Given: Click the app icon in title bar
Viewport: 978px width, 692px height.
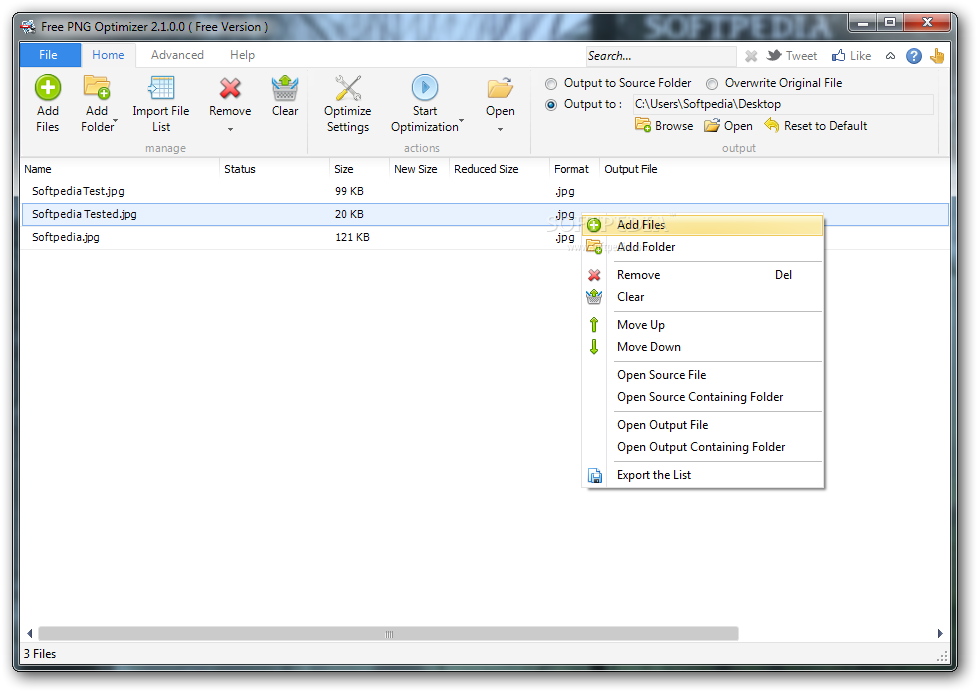Looking at the screenshot, I should point(28,27).
